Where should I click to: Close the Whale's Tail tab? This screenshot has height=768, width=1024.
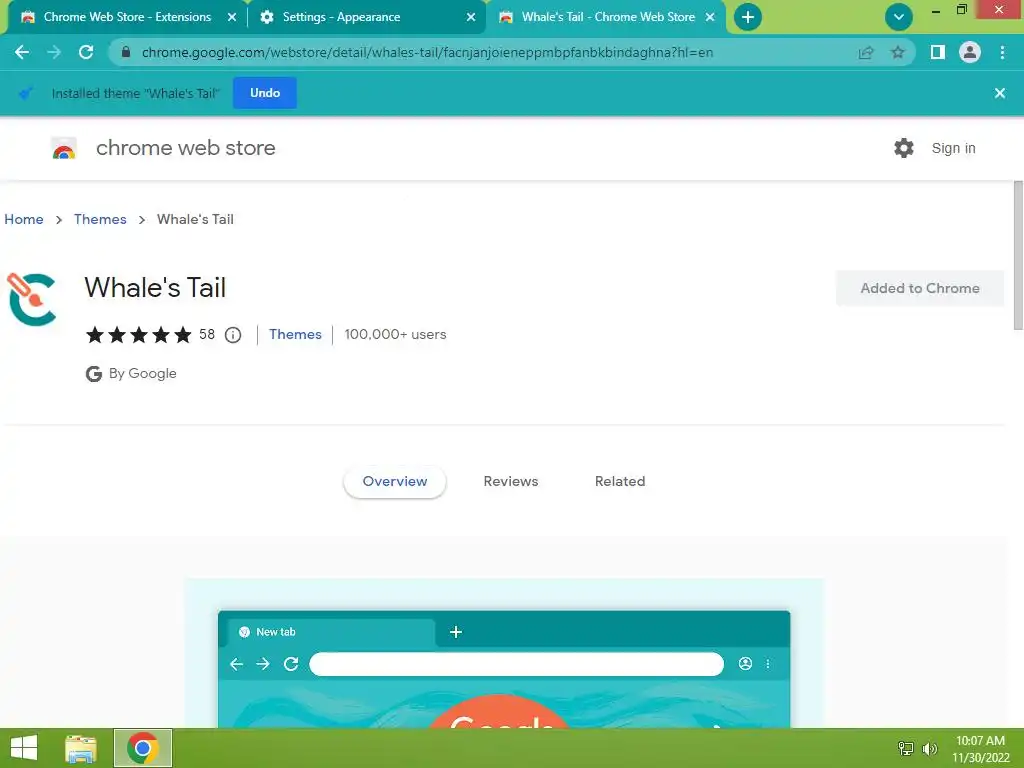(710, 17)
